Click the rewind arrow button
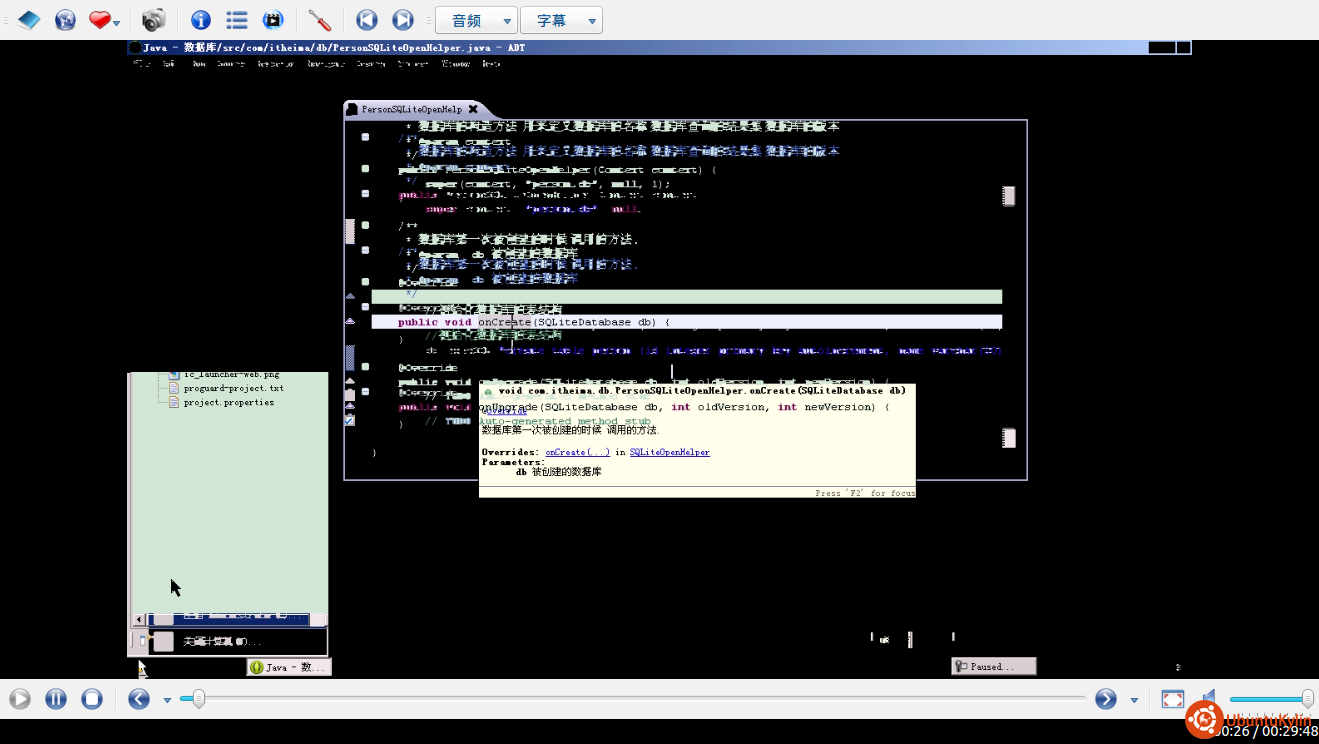The width and height of the screenshot is (1319, 744). [x=139, y=699]
